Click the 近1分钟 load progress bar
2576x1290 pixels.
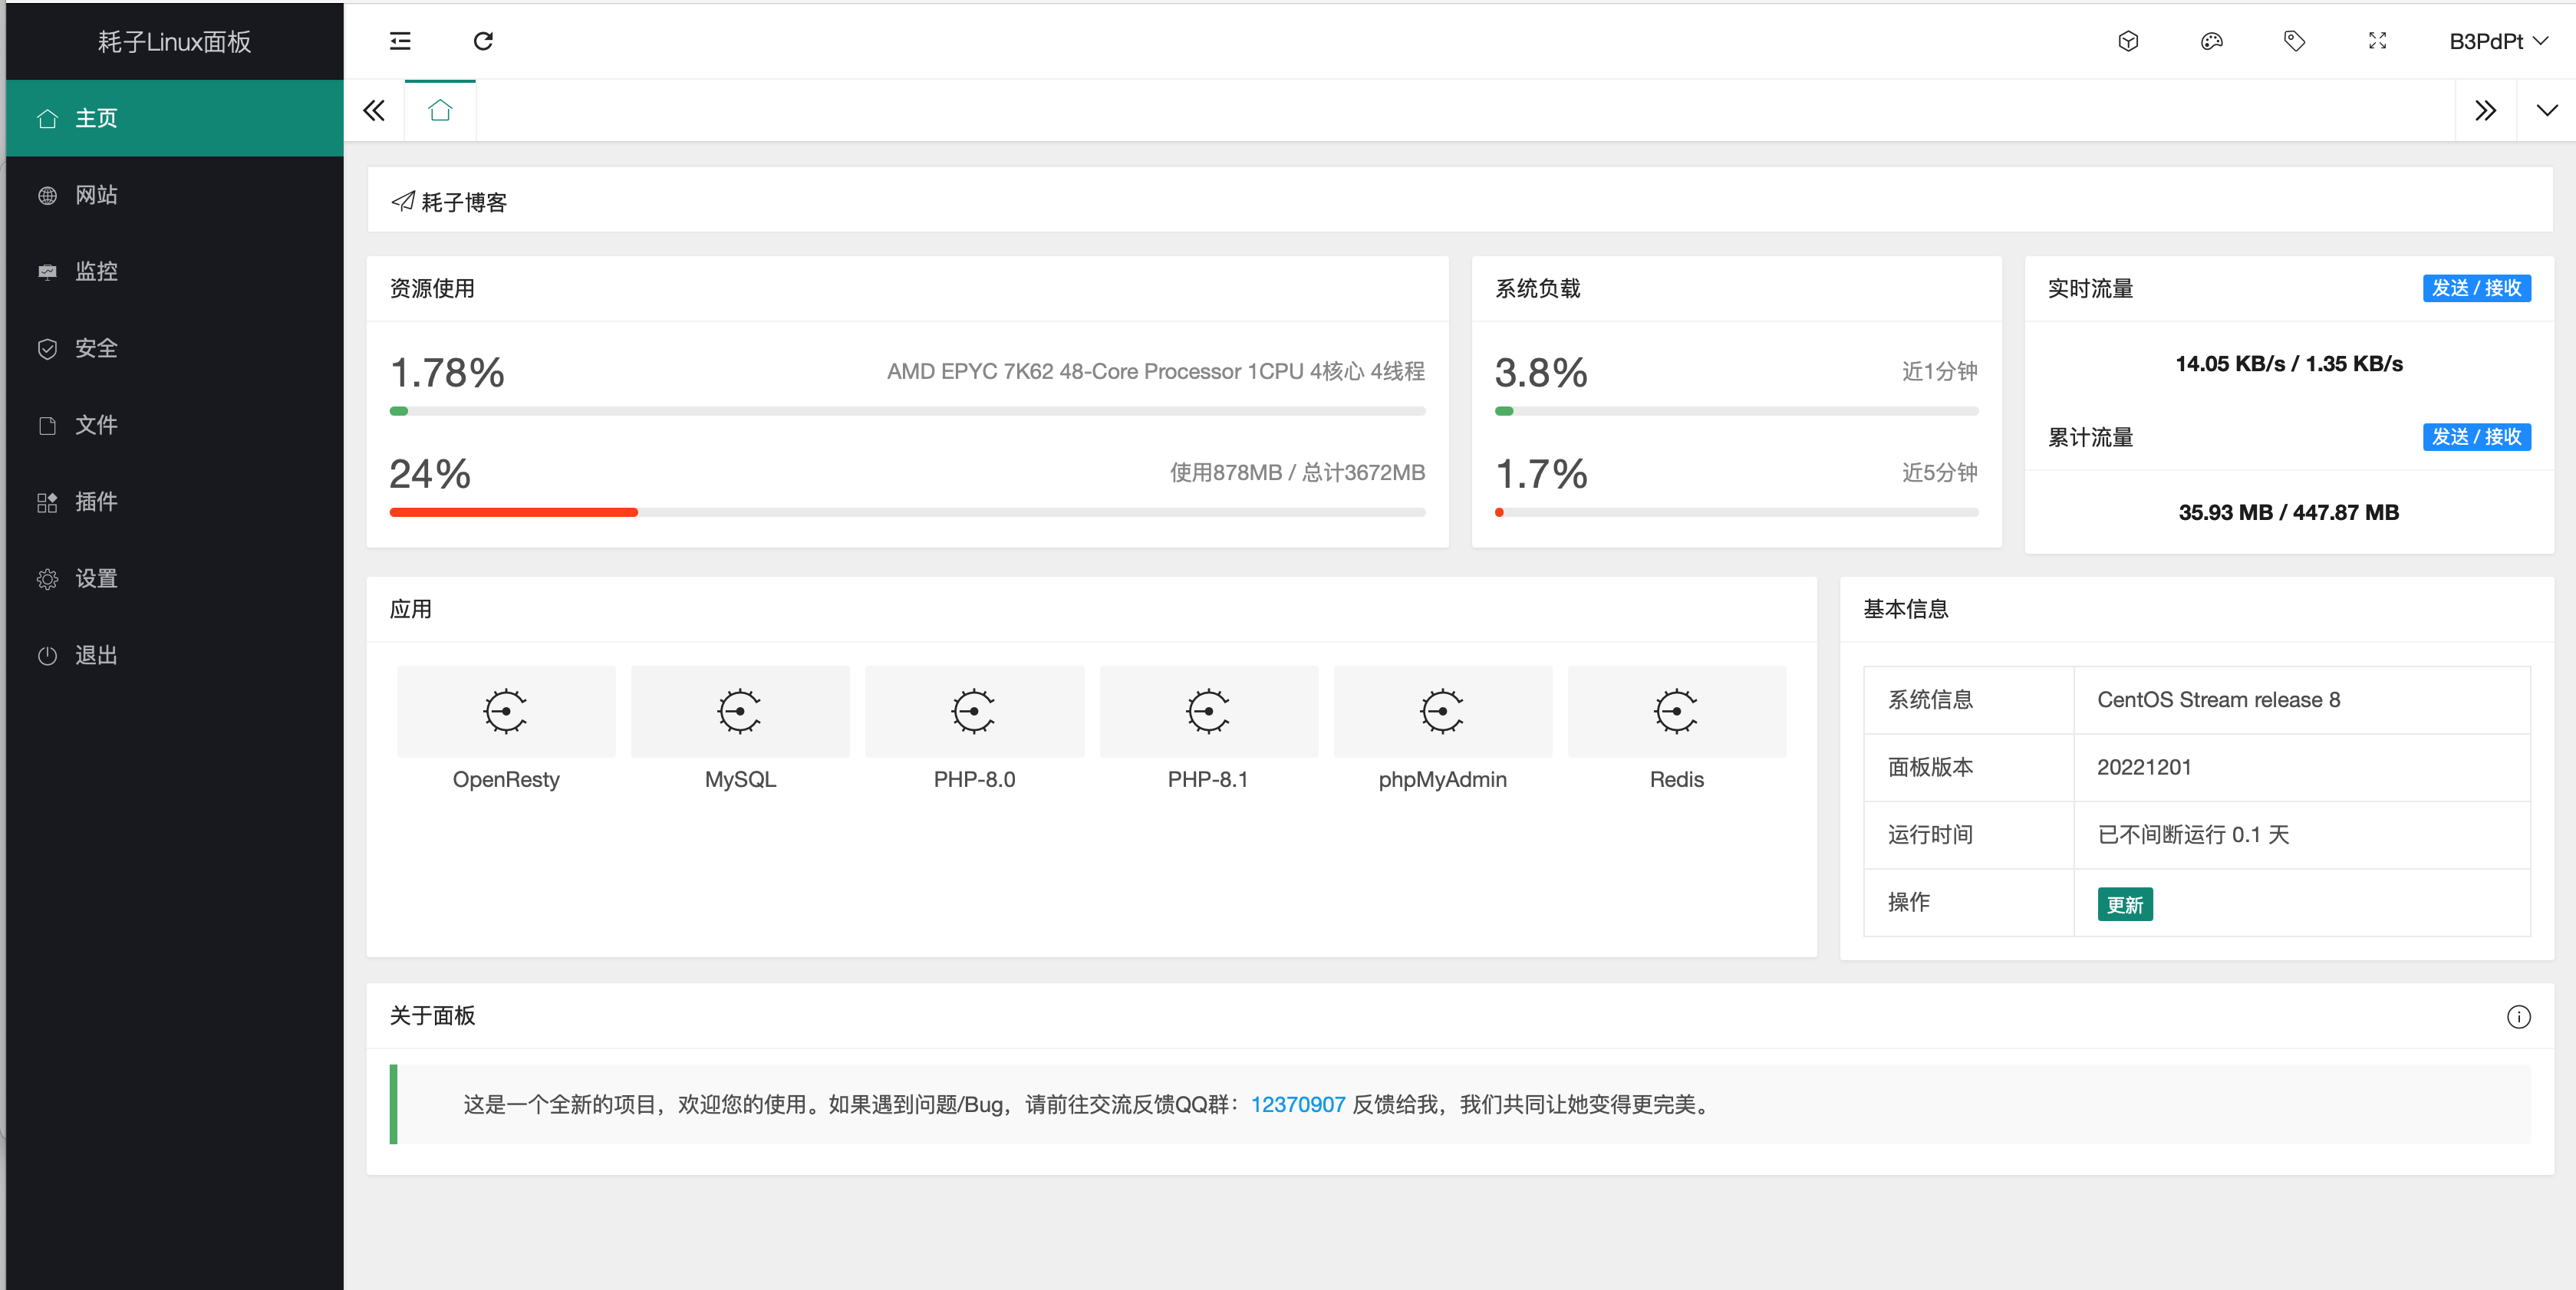[x=1736, y=411]
